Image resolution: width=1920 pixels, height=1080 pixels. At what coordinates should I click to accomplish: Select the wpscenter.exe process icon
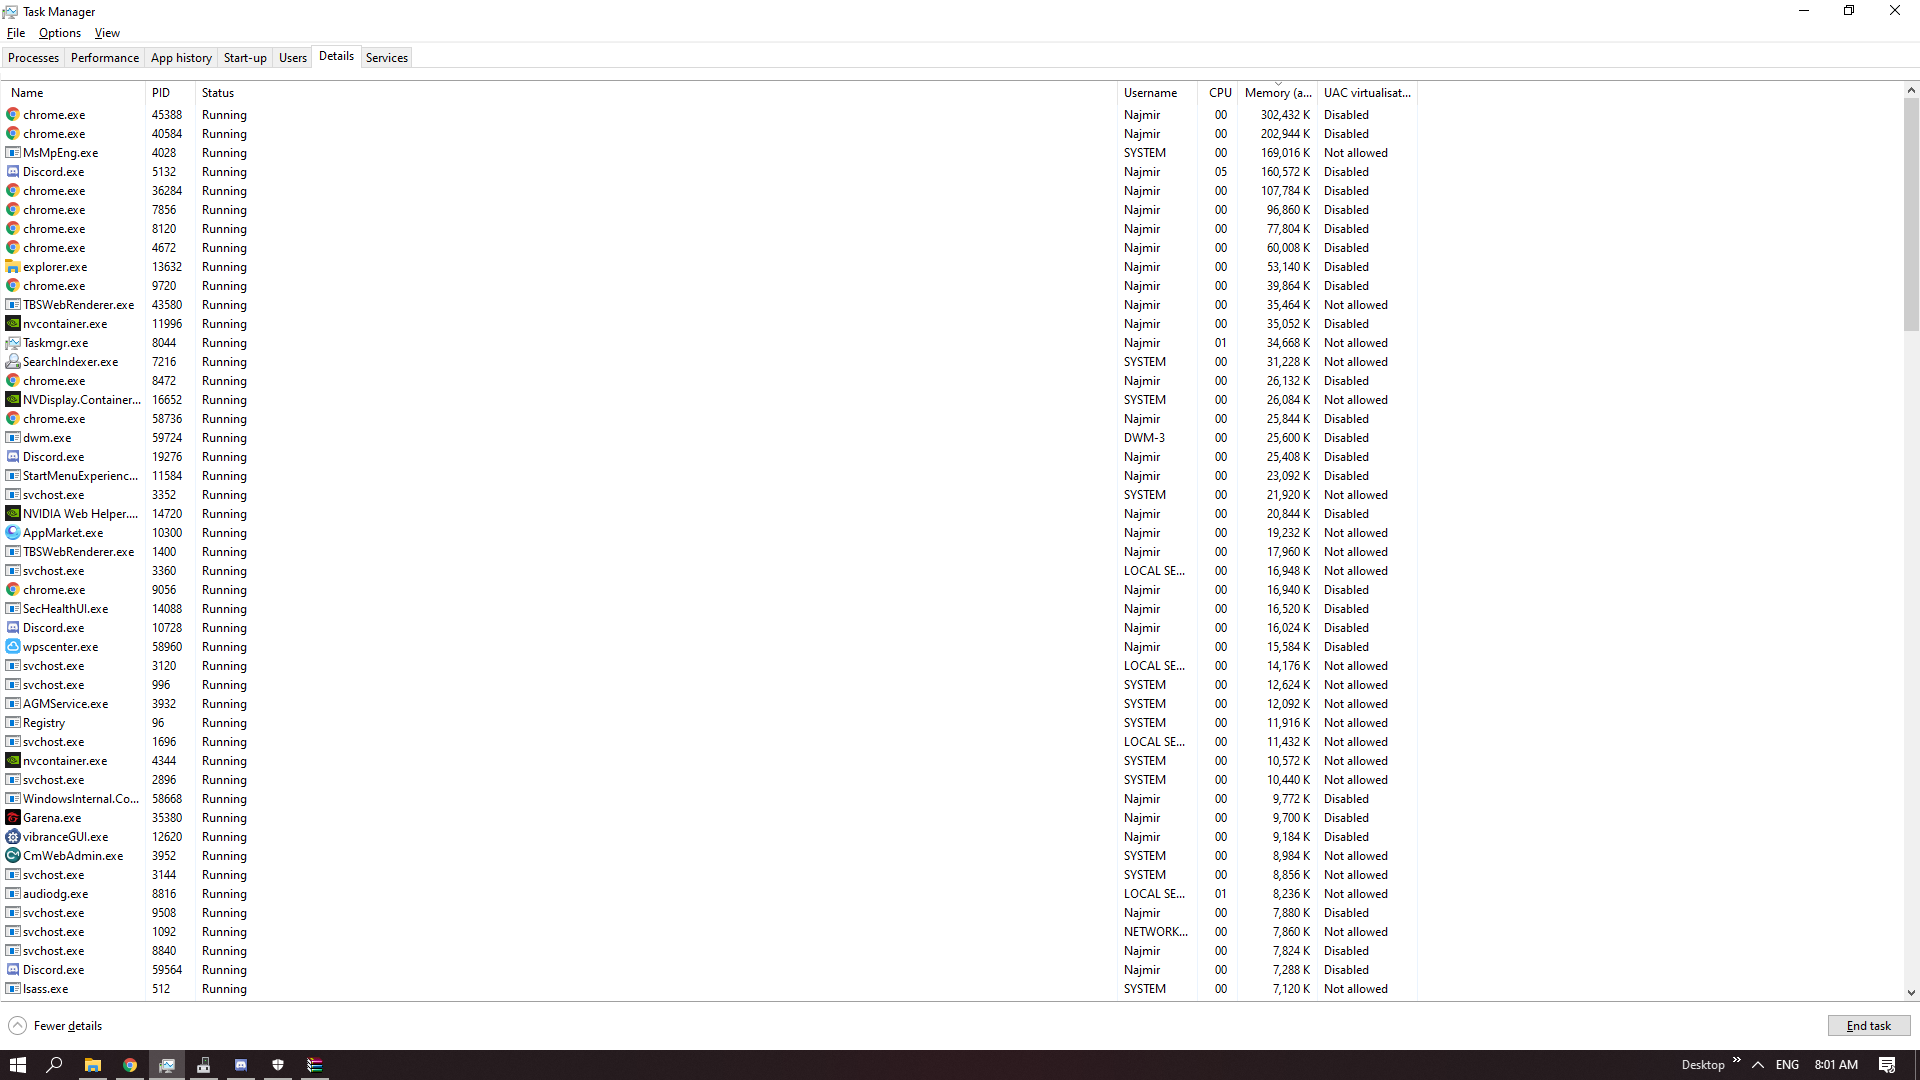[x=12, y=646]
